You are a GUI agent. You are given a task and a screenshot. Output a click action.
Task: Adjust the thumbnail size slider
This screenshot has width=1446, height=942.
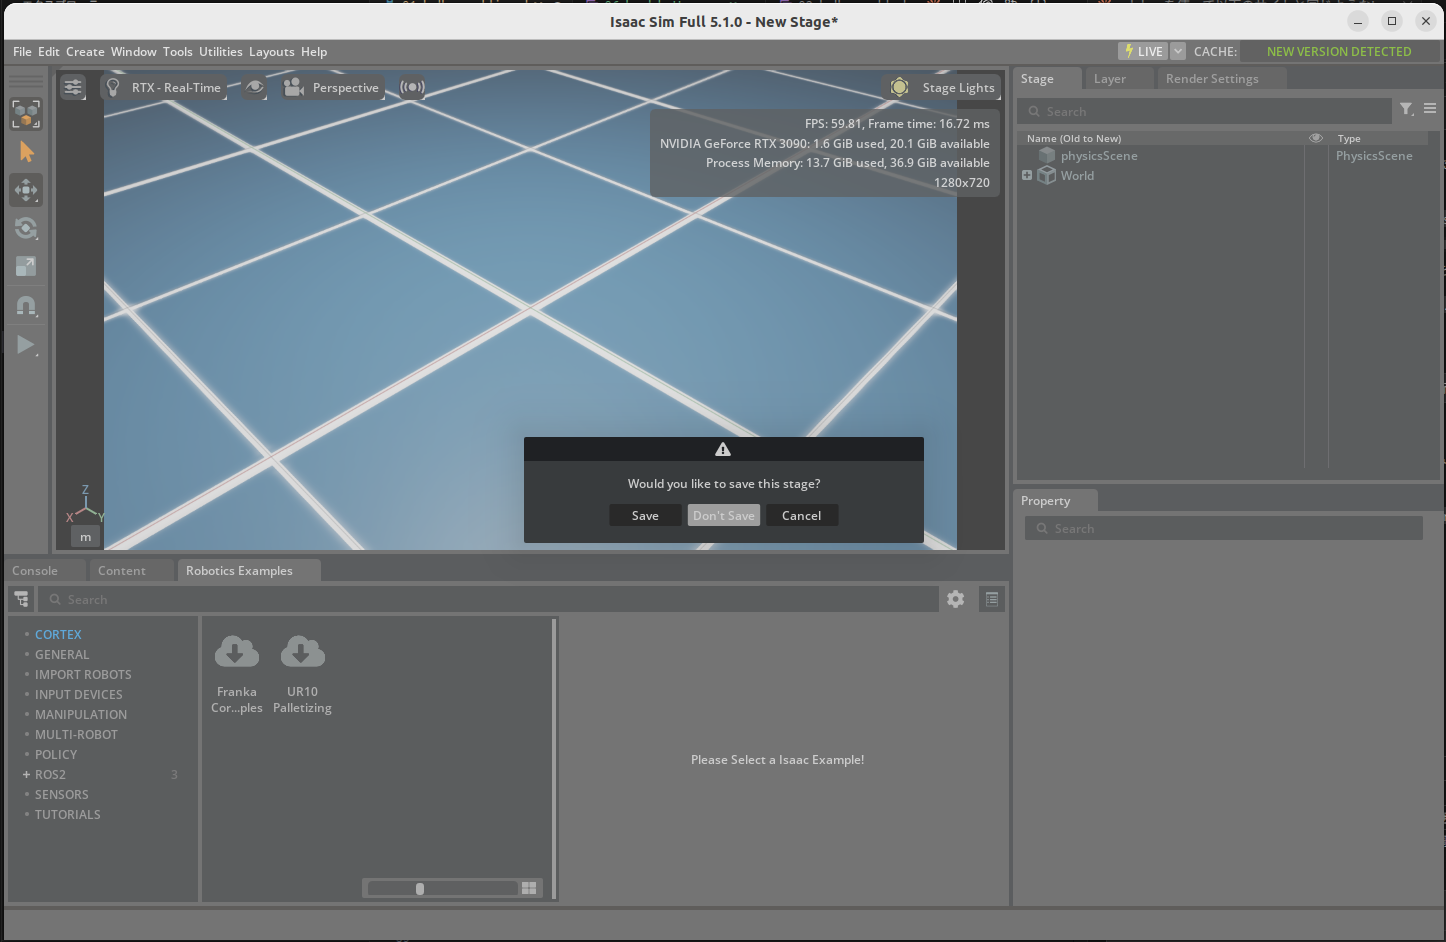pos(420,888)
